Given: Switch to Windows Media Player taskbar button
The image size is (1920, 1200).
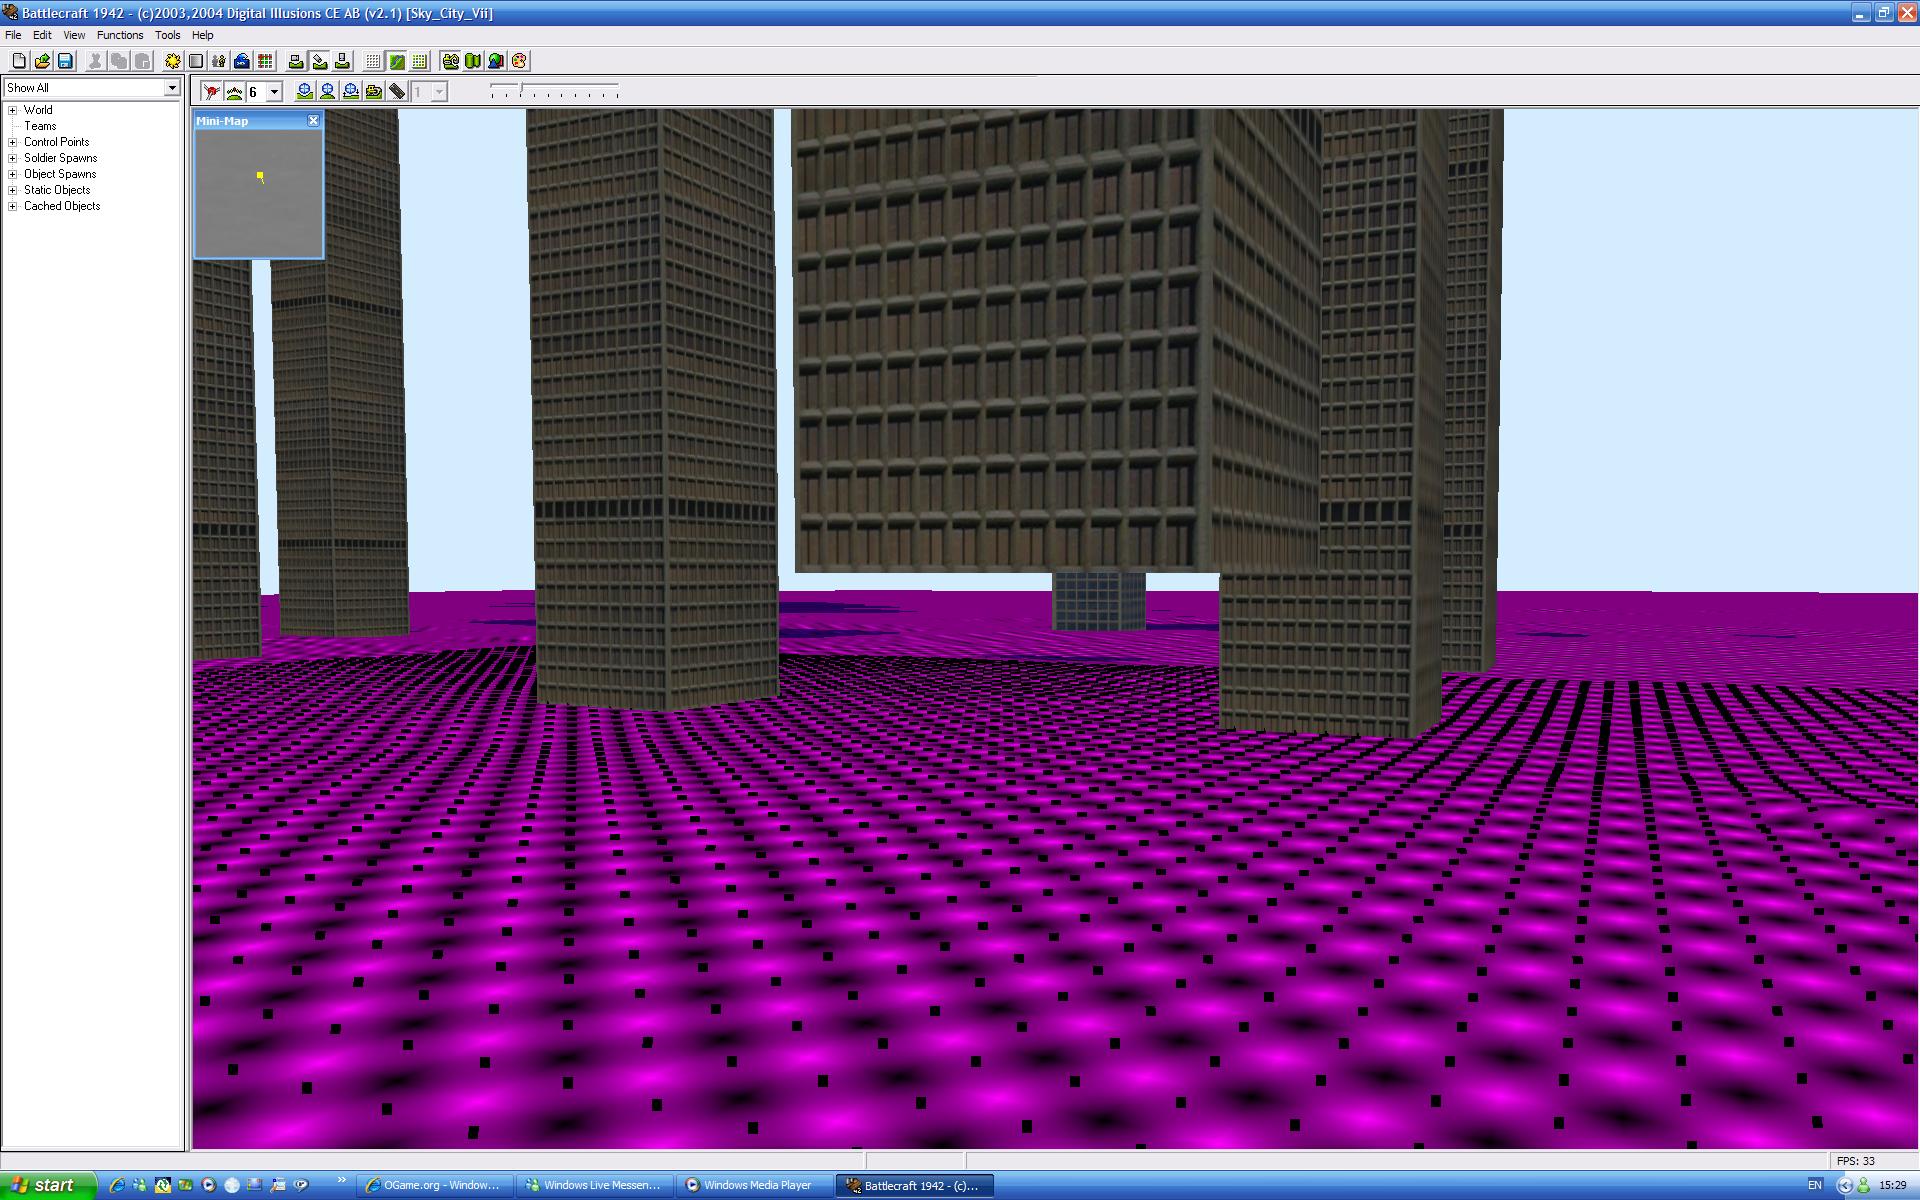Looking at the screenshot, I should coord(756,1185).
